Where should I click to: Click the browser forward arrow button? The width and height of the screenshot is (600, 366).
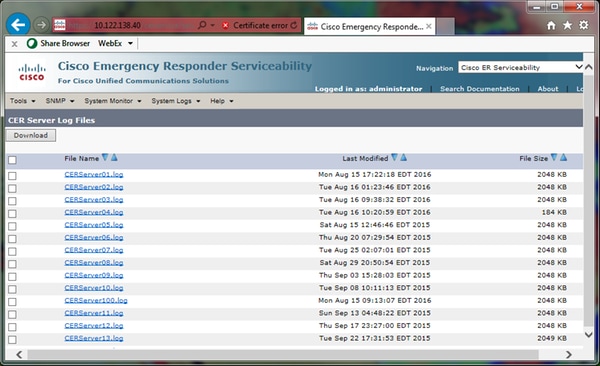pos(41,25)
